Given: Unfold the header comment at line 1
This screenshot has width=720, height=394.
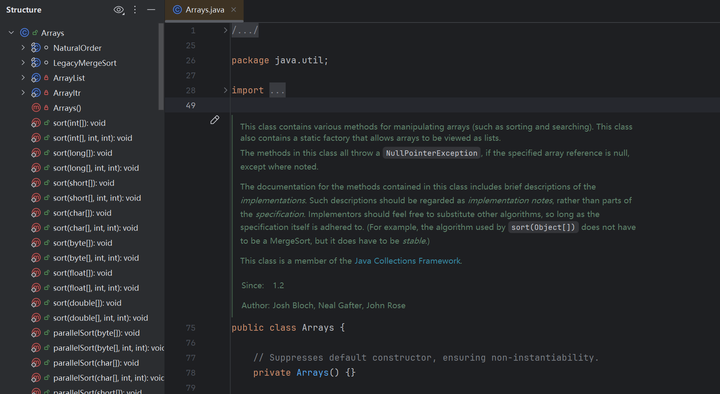Looking at the screenshot, I should [225, 30].
